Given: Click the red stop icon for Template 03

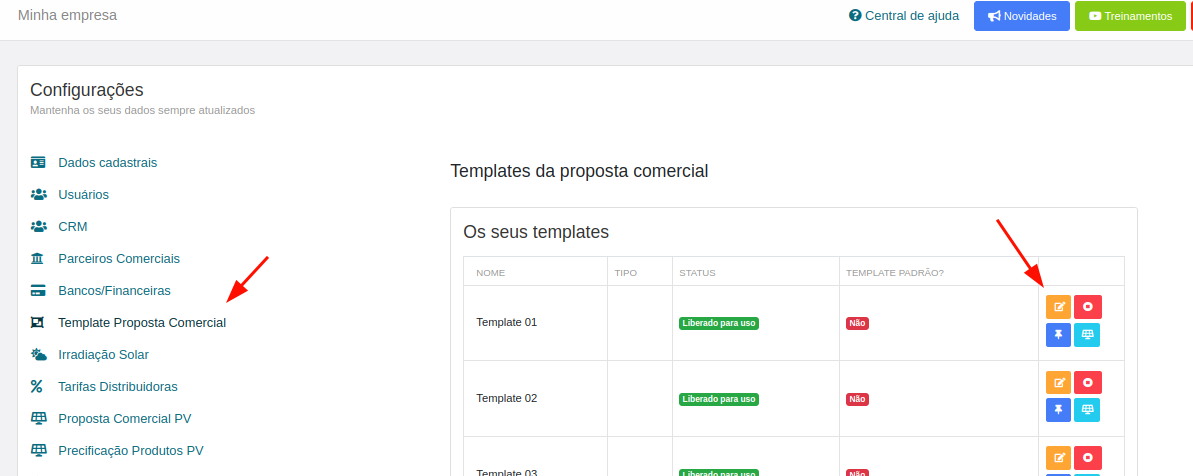Looking at the screenshot, I should pos(1088,458).
